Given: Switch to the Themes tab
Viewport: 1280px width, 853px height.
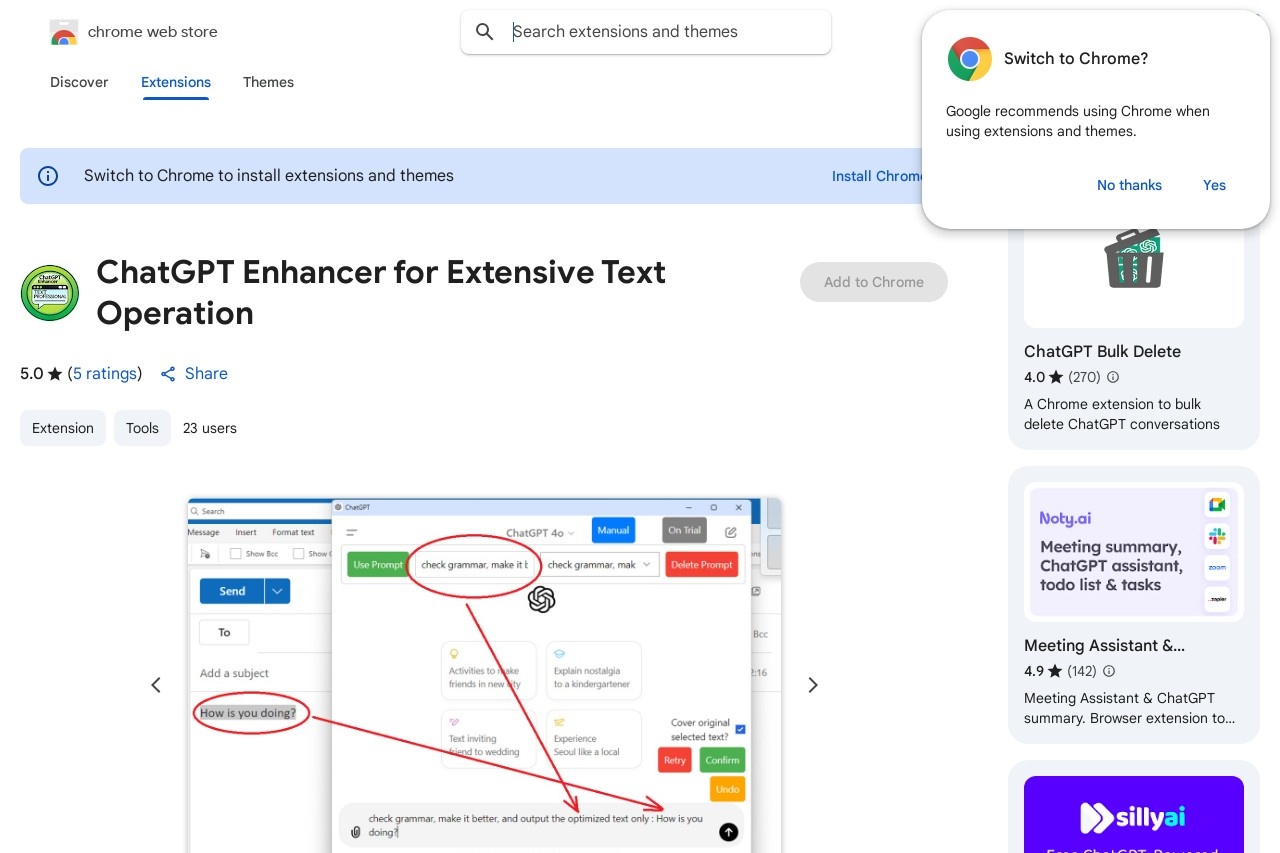Looking at the screenshot, I should point(268,82).
